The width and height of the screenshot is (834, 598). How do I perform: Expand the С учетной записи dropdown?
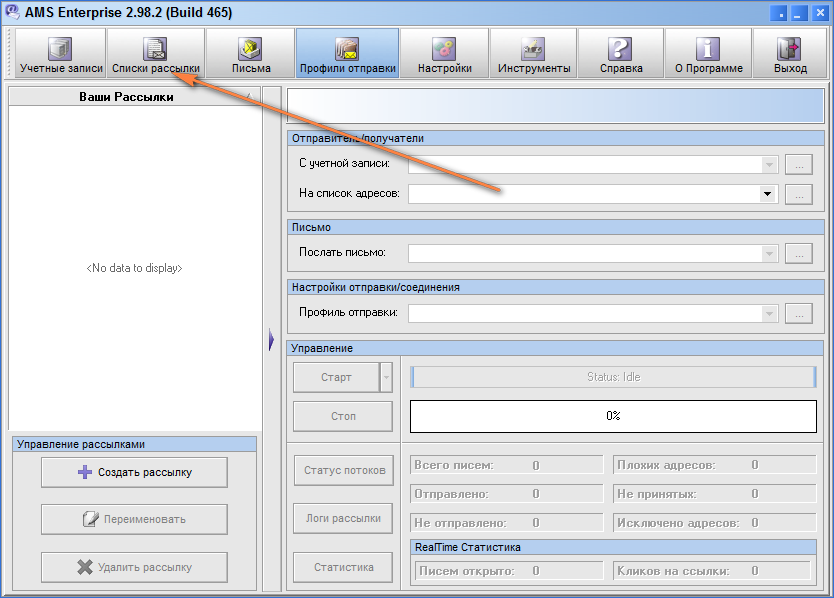(769, 164)
